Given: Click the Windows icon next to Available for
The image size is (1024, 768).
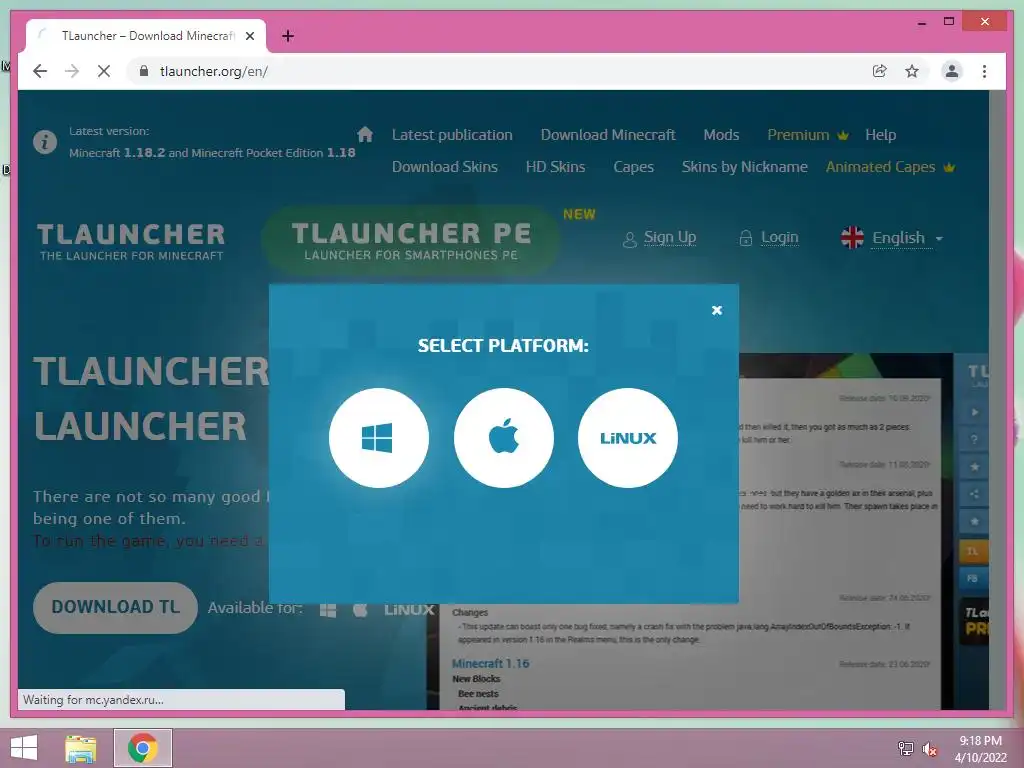Looking at the screenshot, I should [328, 610].
